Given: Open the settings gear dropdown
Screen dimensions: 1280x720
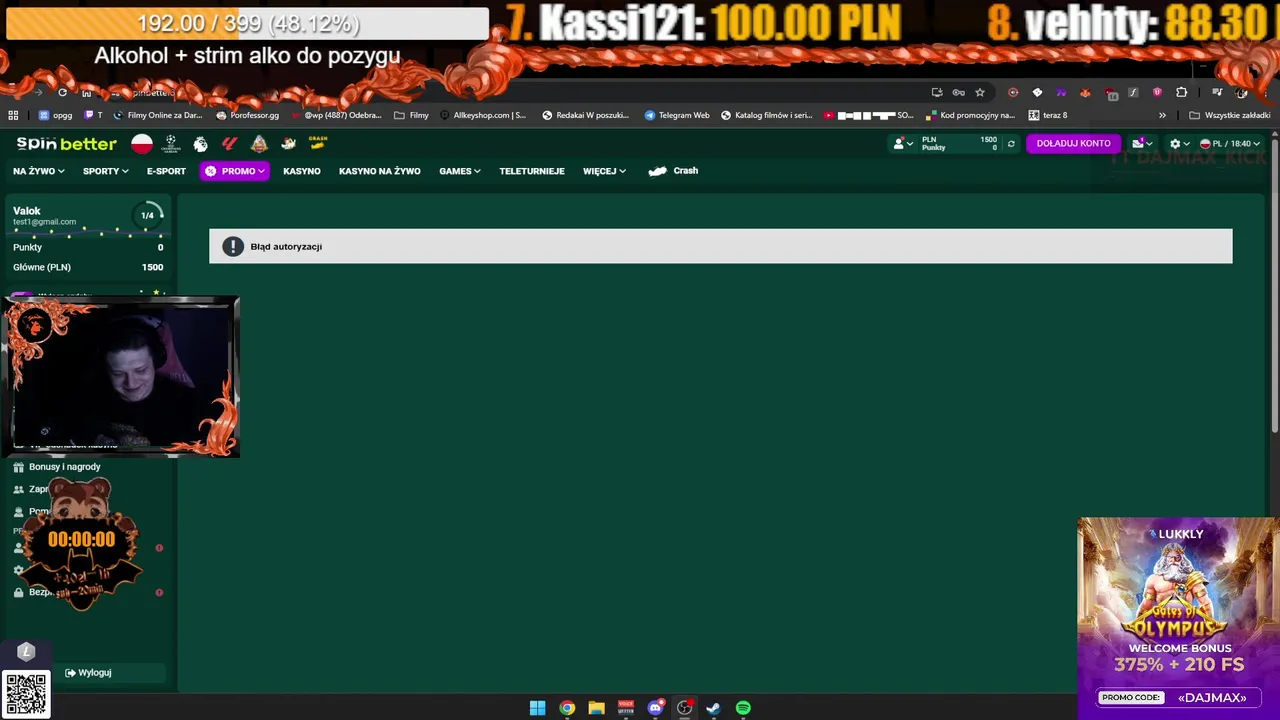Looking at the screenshot, I should (1180, 144).
